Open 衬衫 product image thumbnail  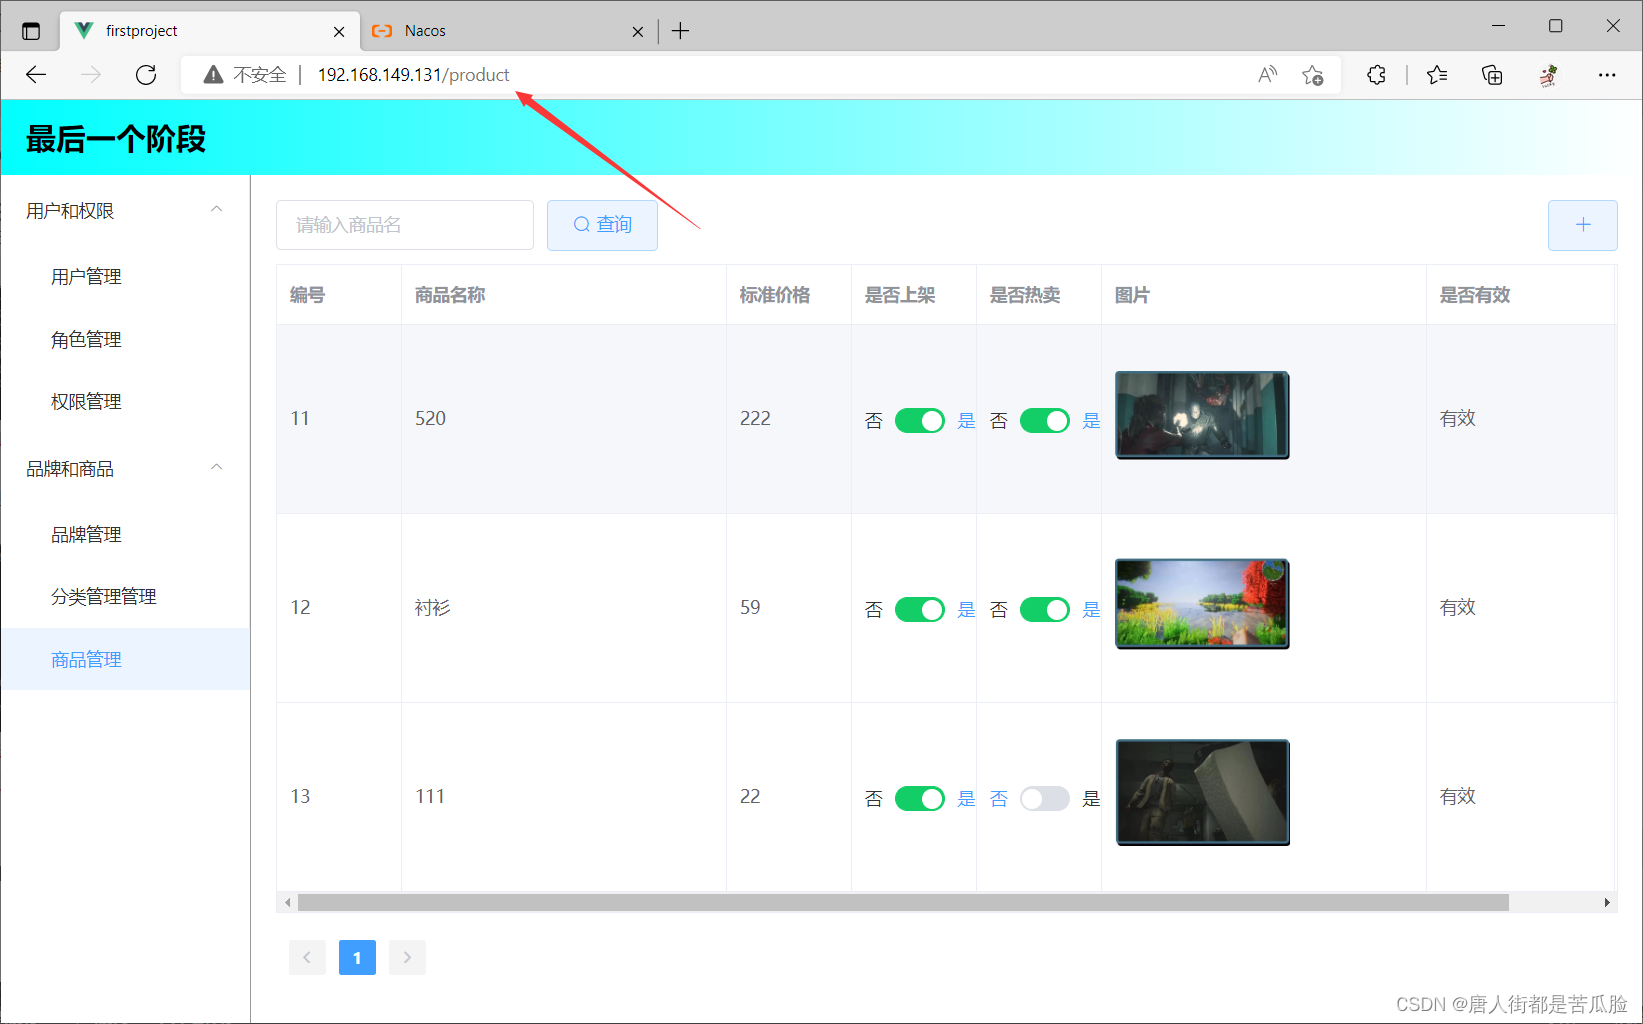(1202, 604)
